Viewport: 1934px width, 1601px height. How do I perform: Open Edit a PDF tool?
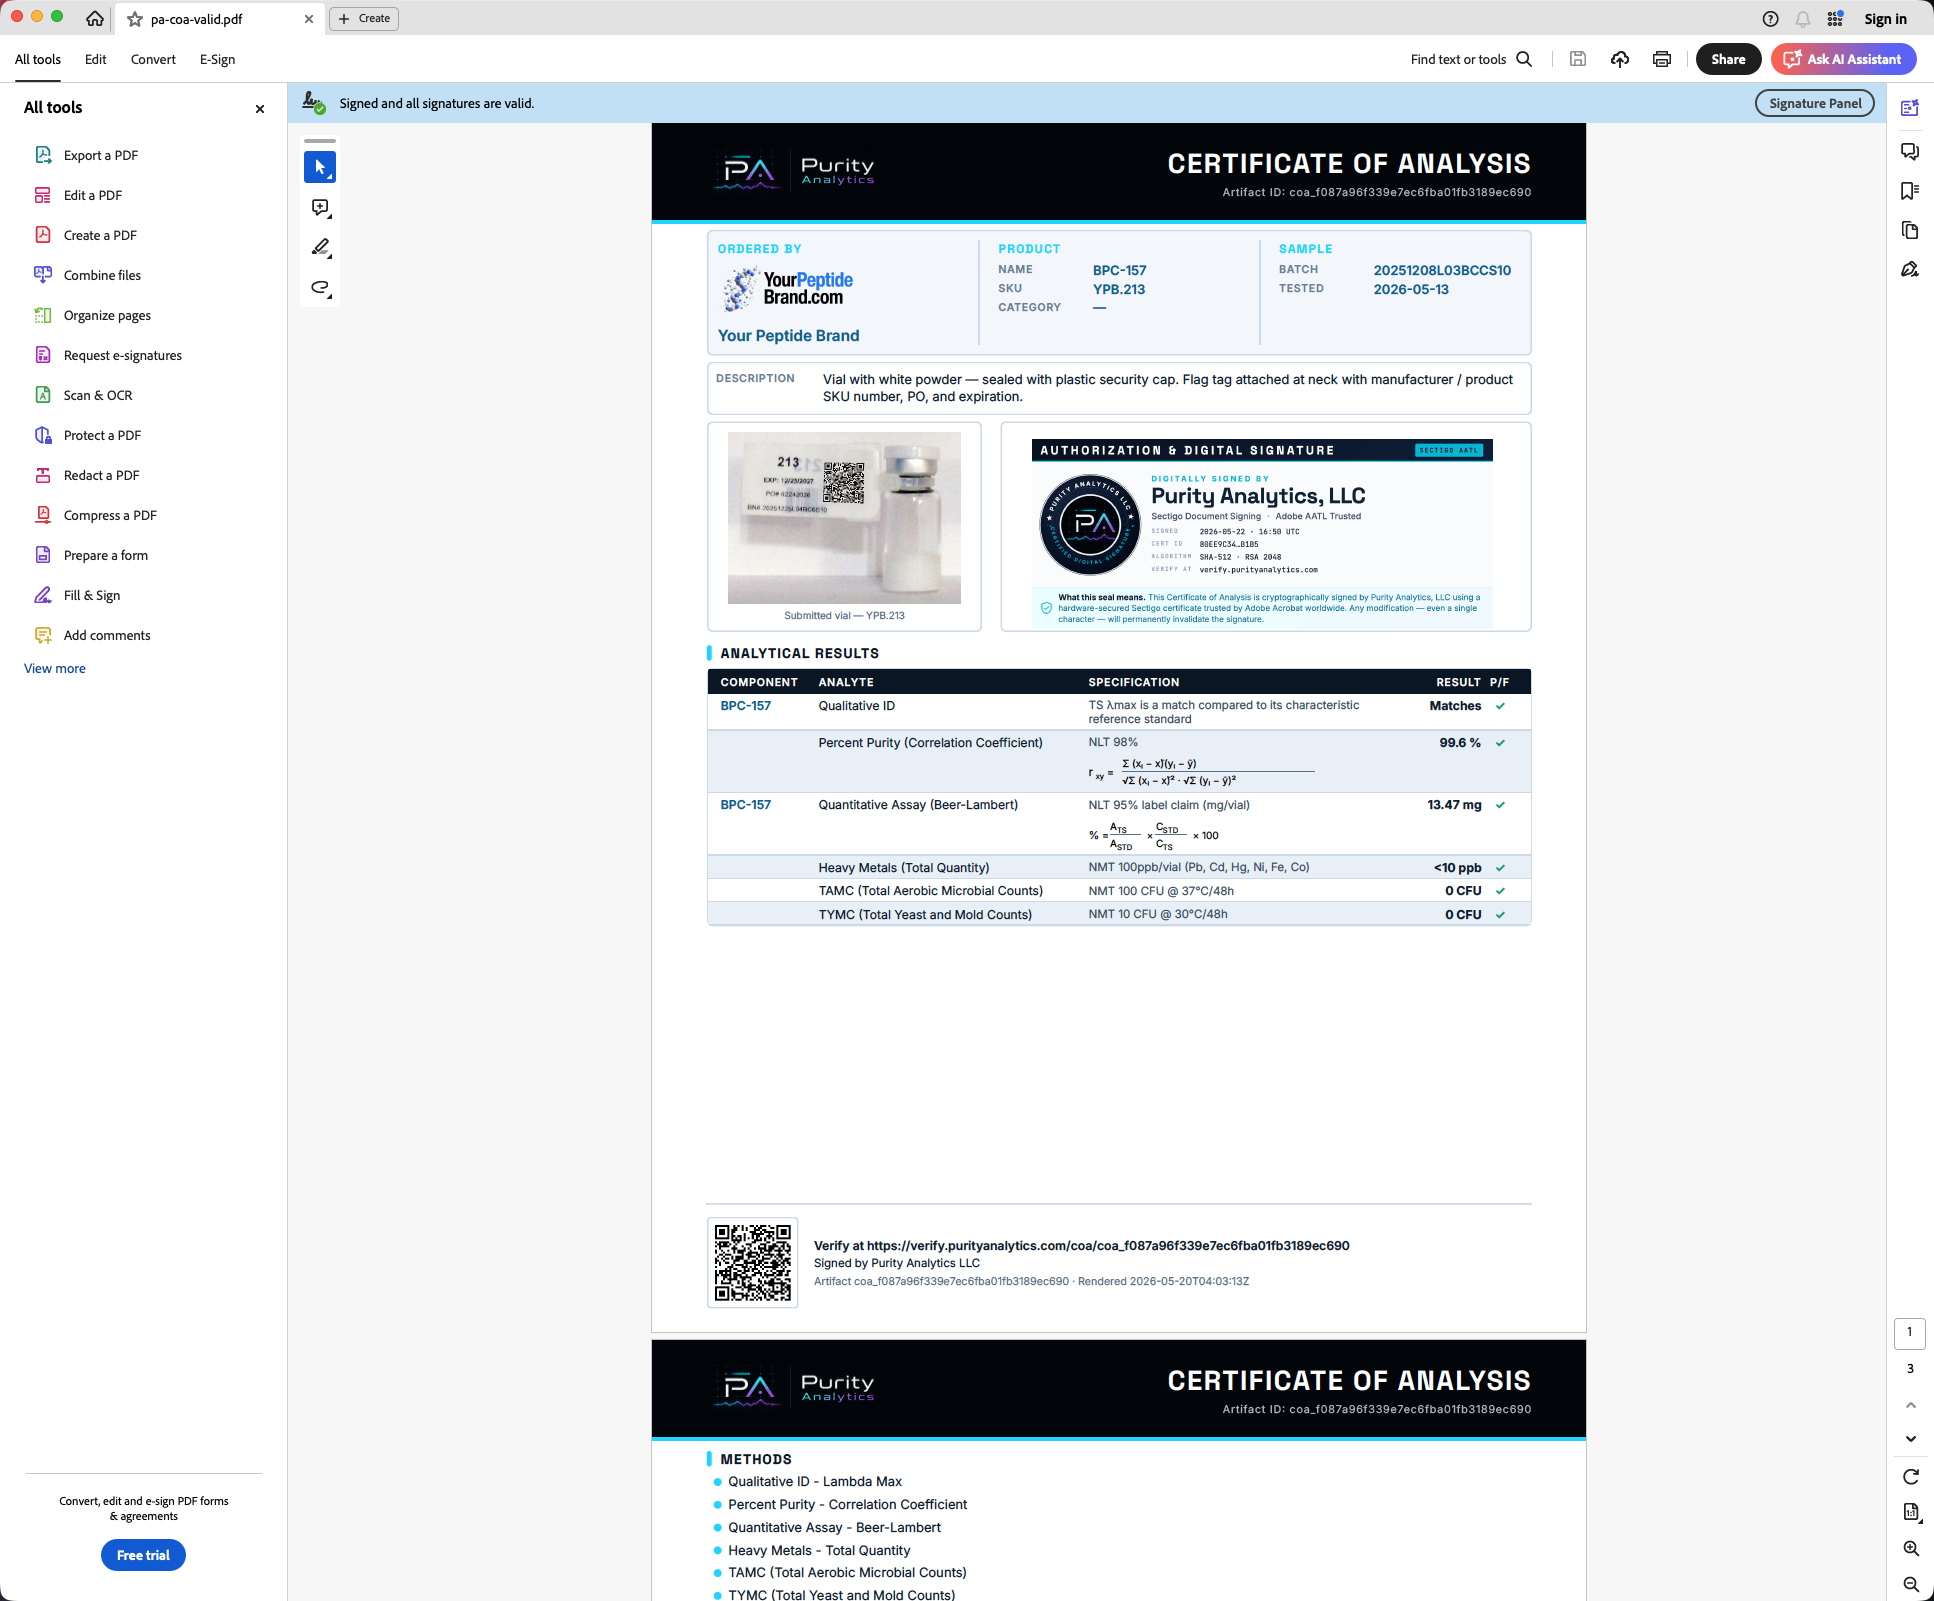[93, 195]
